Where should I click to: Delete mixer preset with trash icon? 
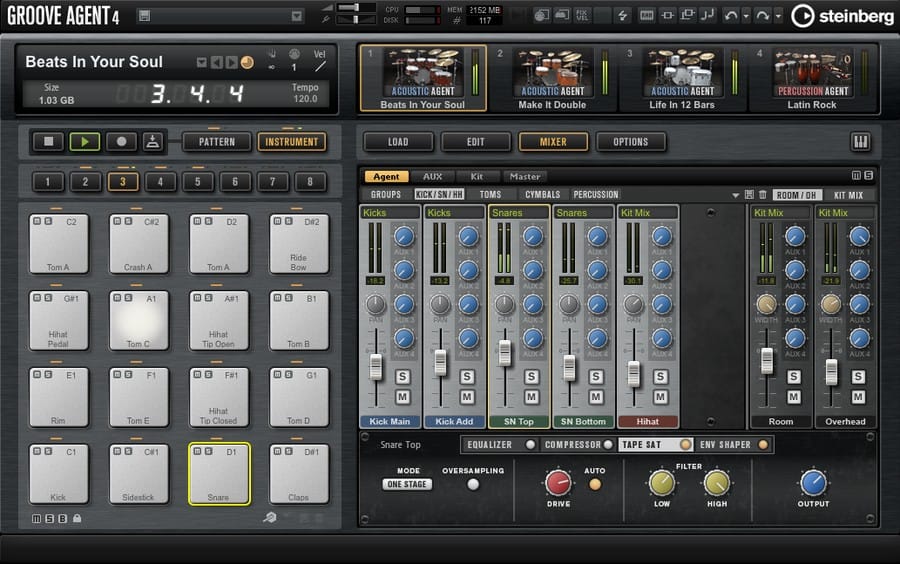tap(763, 195)
